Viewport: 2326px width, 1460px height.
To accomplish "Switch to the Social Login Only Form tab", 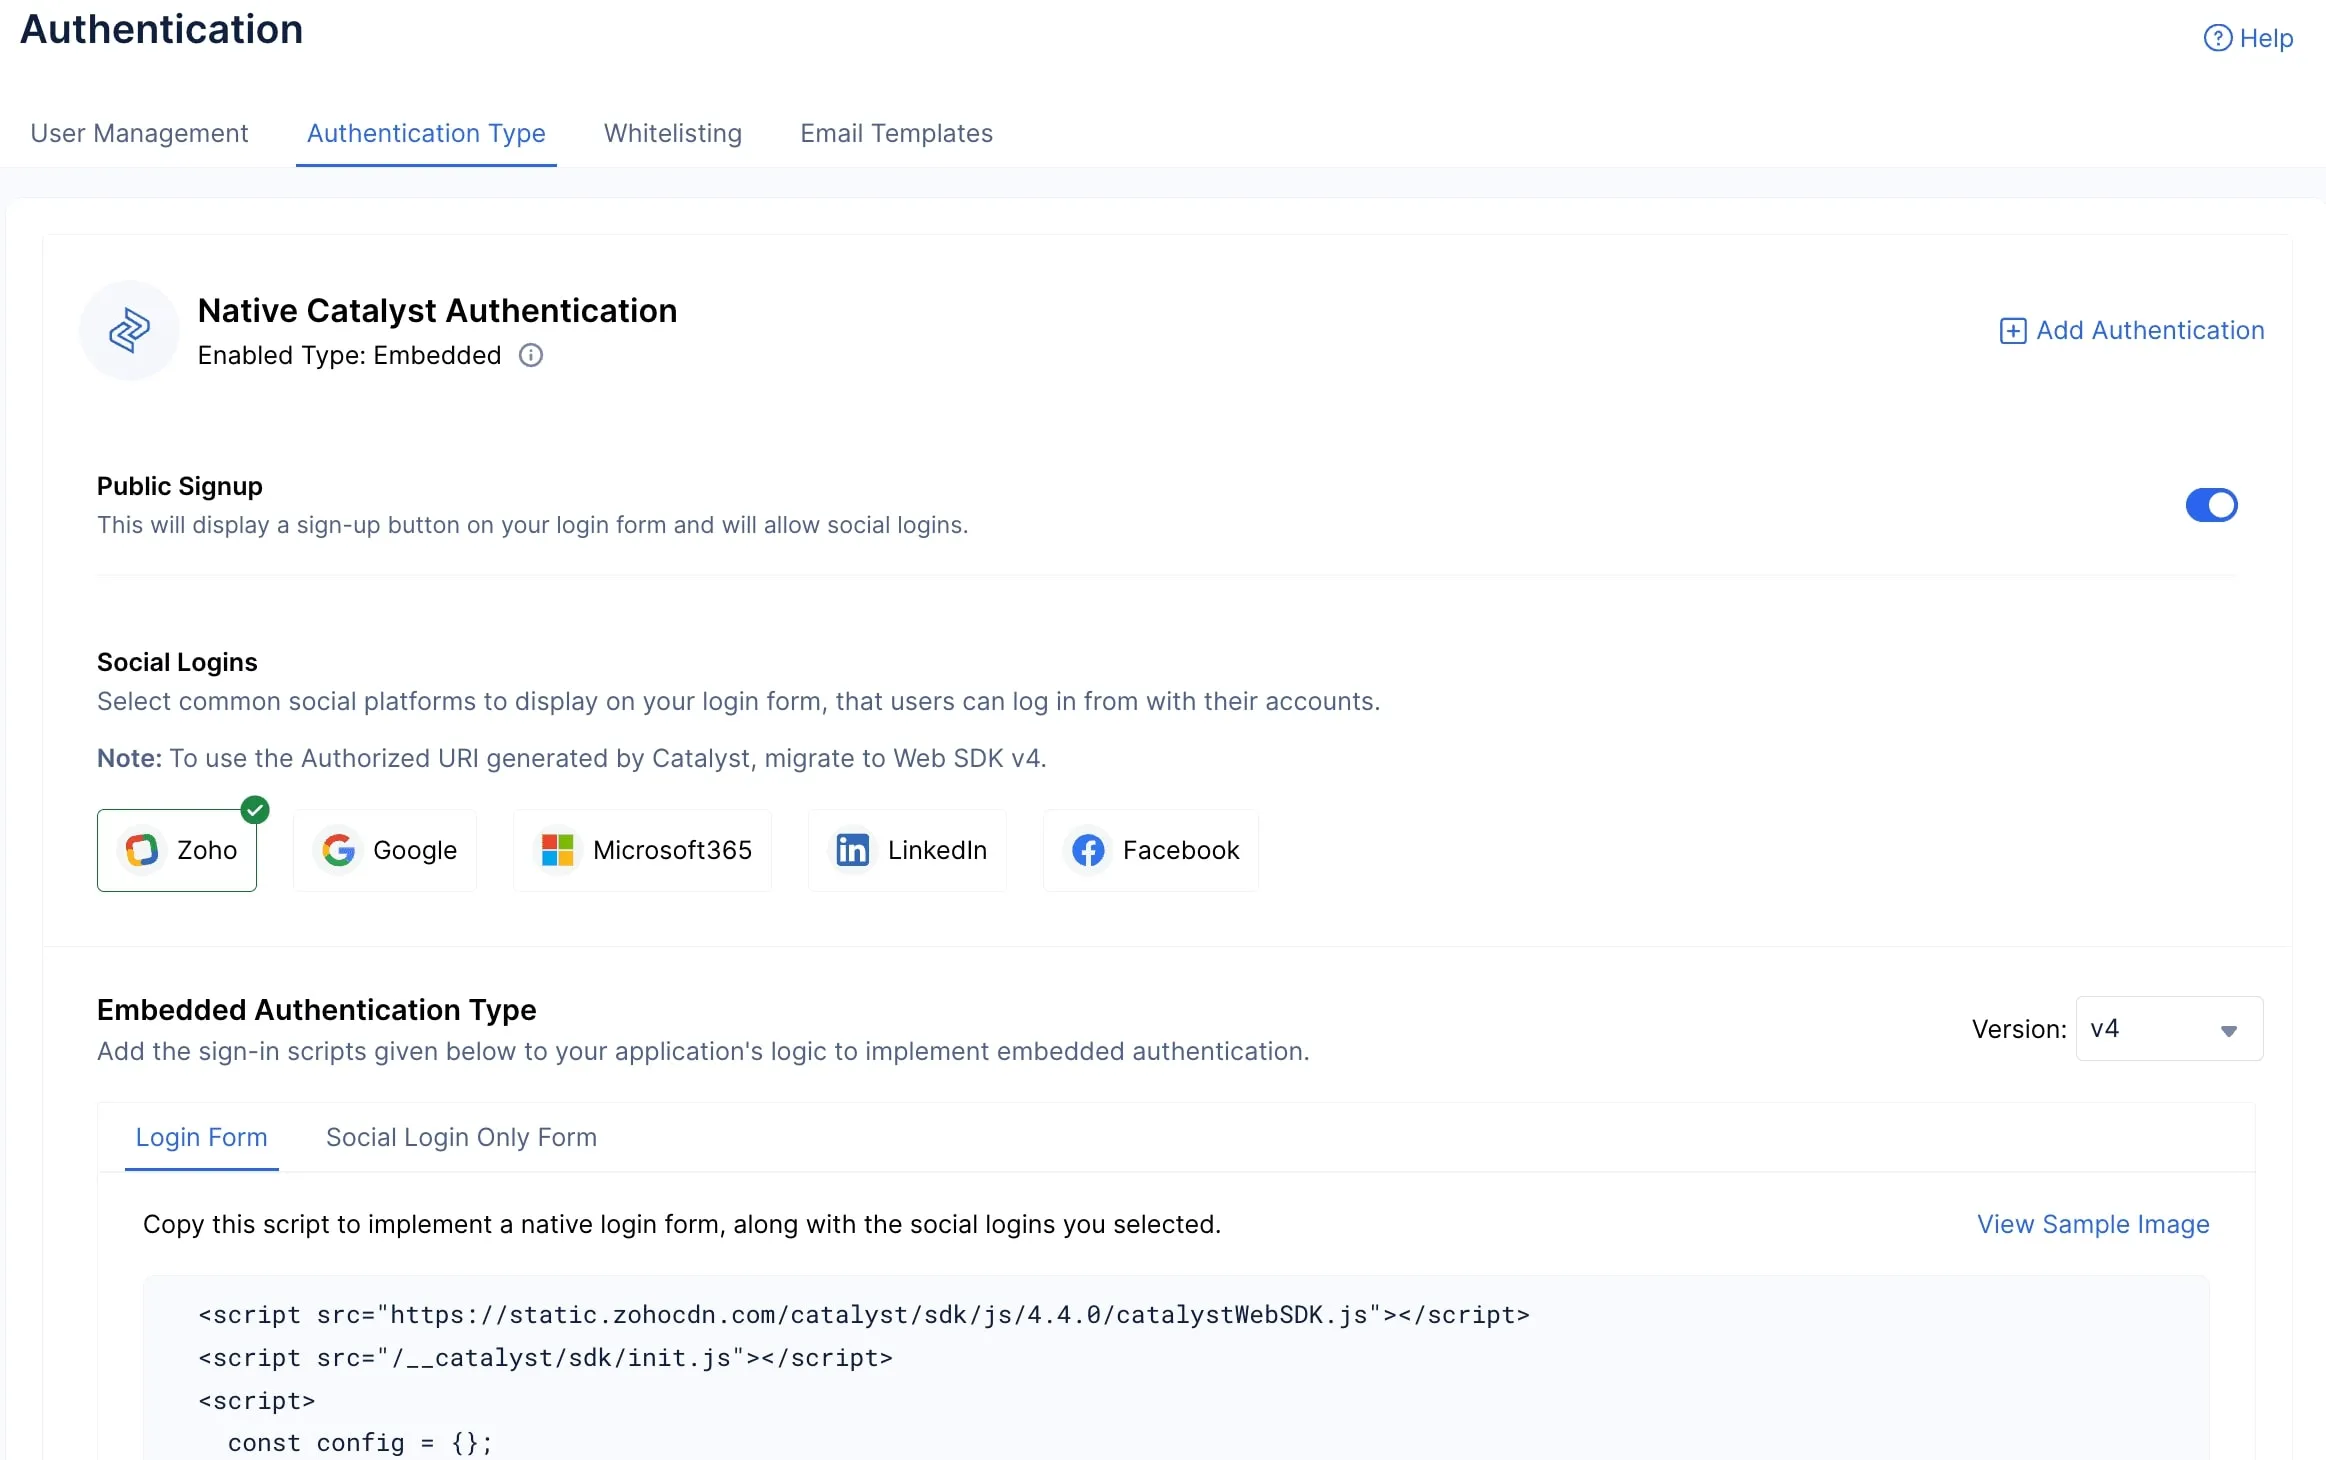I will click(x=461, y=1137).
